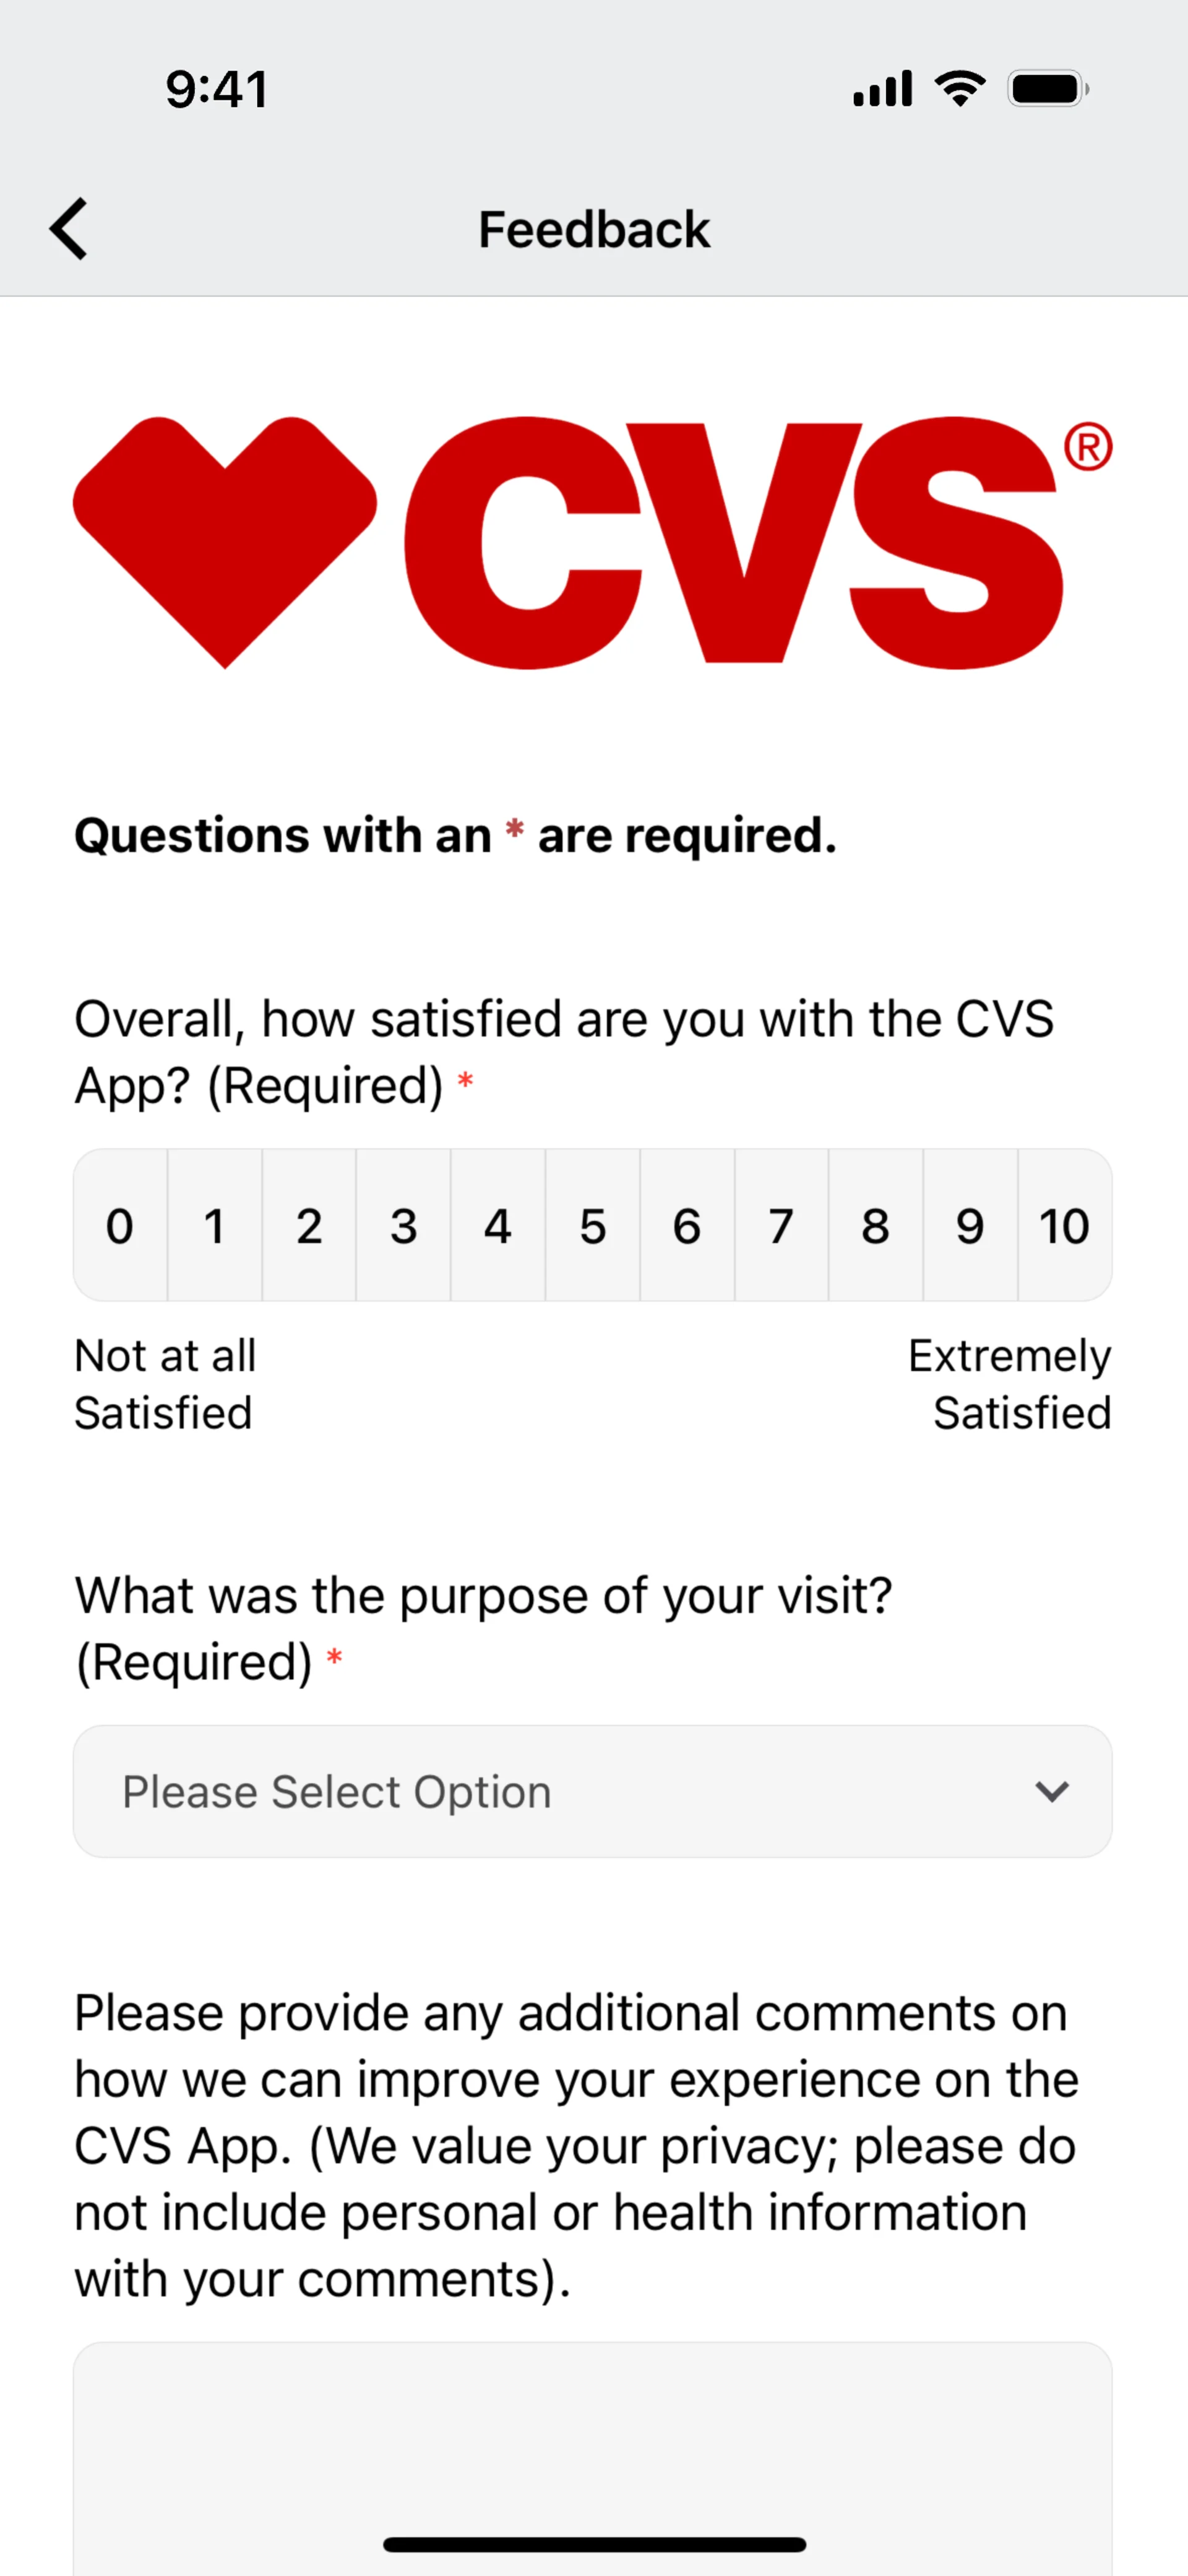Select satisfaction rating 9
This screenshot has height=2576, width=1188.
(x=970, y=1226)
